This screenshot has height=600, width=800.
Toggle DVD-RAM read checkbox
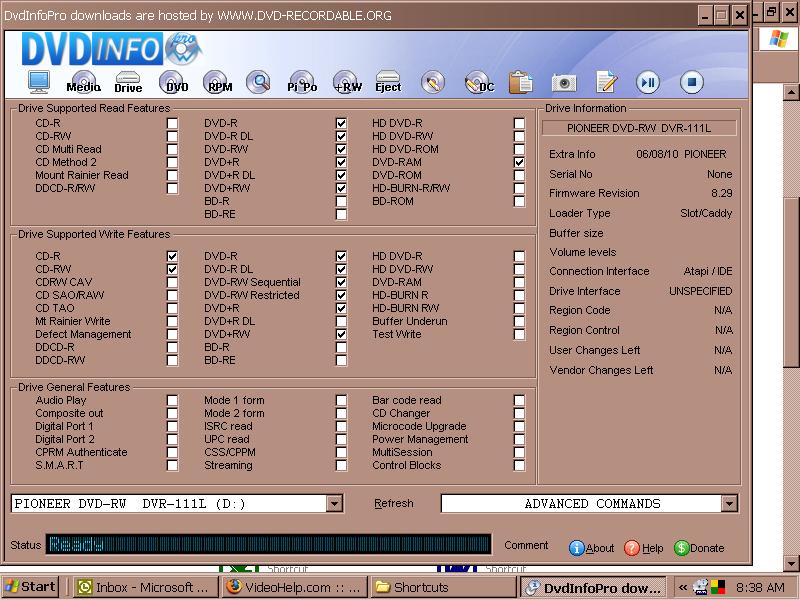tap(519, 162)
